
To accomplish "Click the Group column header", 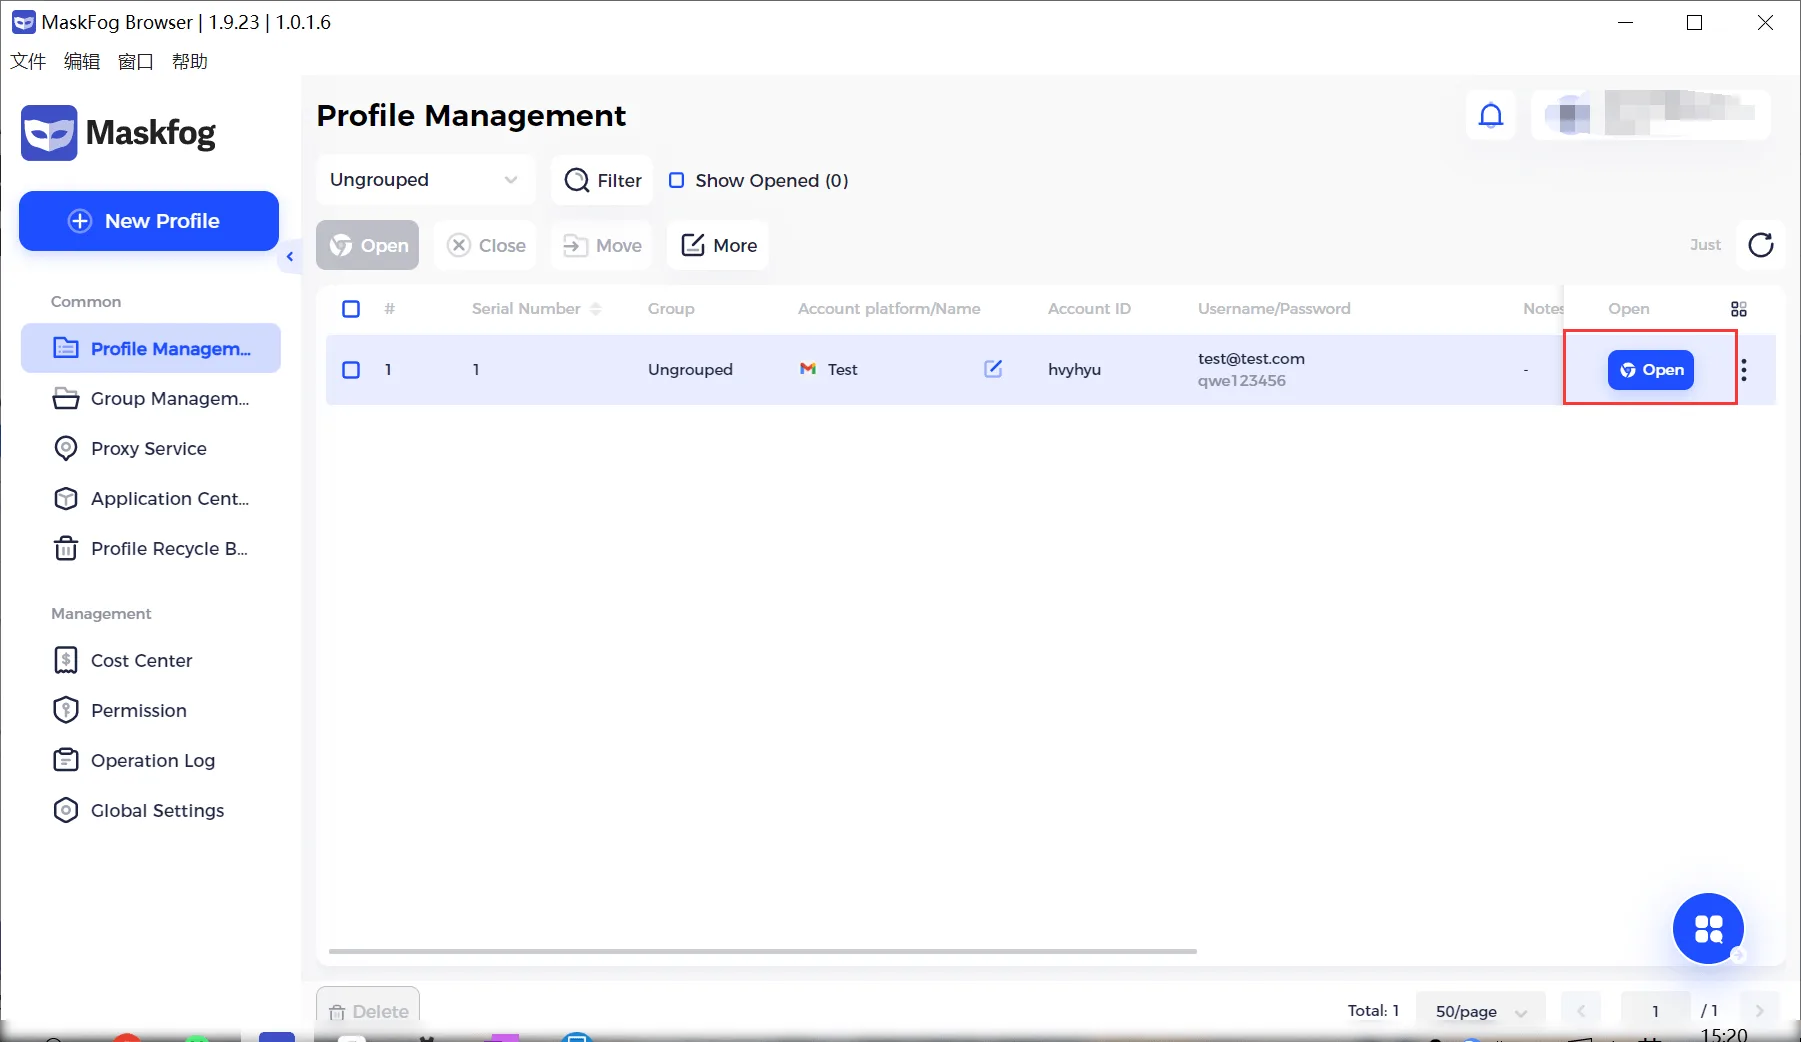I will coord(671,309).
